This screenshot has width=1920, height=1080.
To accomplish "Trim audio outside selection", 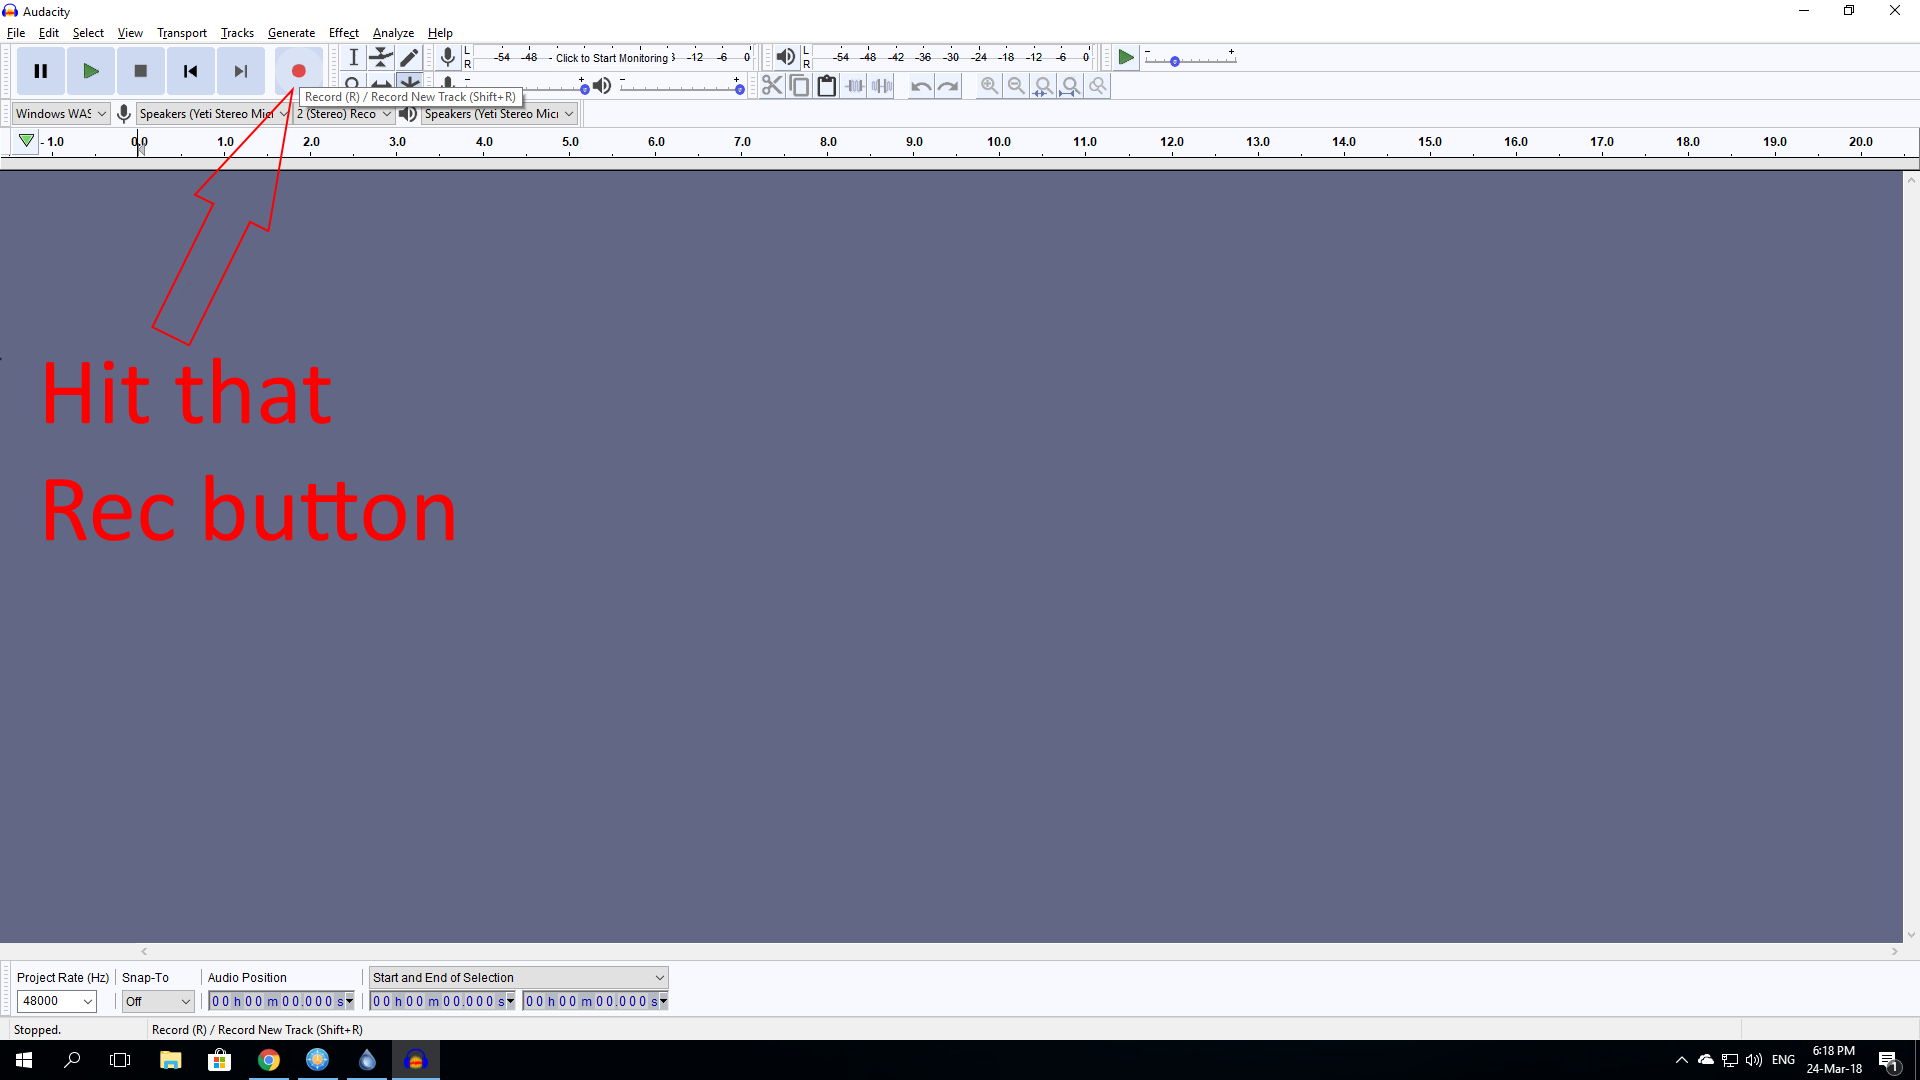I will 854,86.
